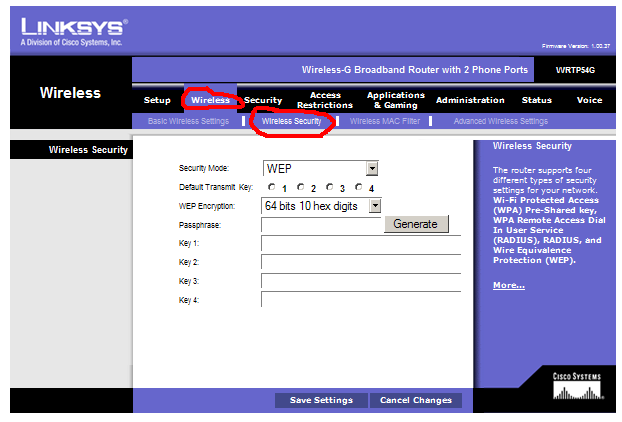Open the Security tab
The width and height of the screenshot is (622, 422).
click(263, 100)
